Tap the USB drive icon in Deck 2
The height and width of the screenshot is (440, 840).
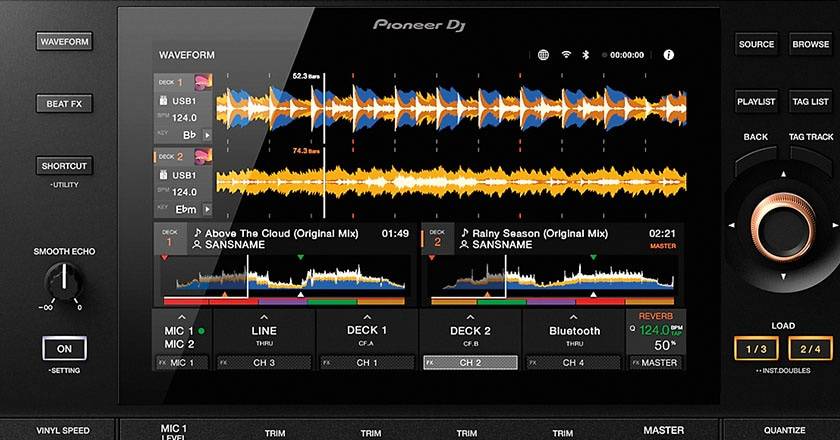pos(163,175)
